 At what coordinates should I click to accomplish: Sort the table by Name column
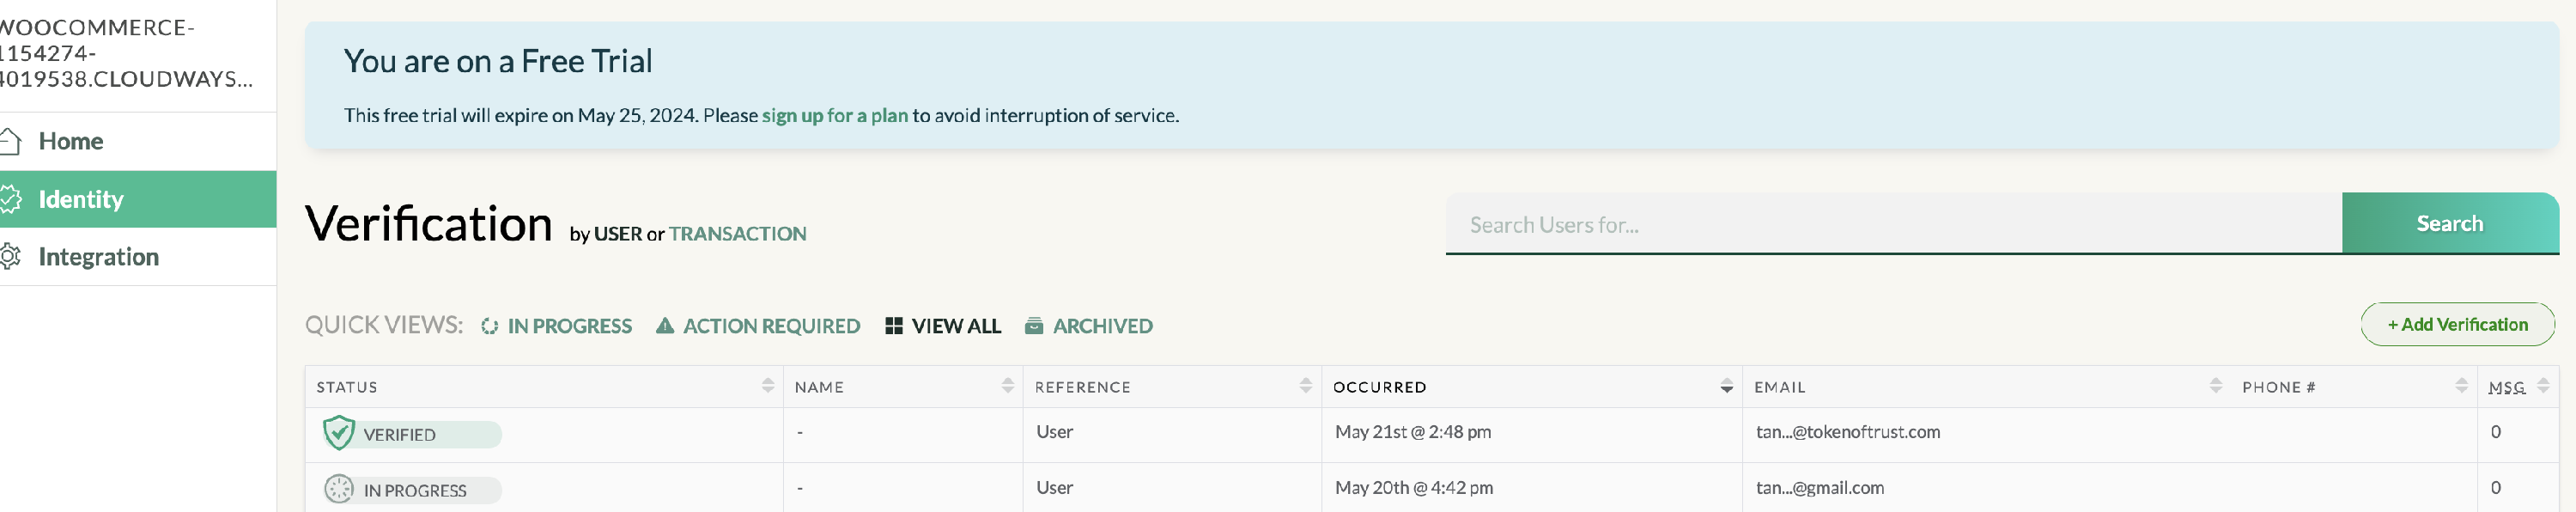pos(1007,386)
